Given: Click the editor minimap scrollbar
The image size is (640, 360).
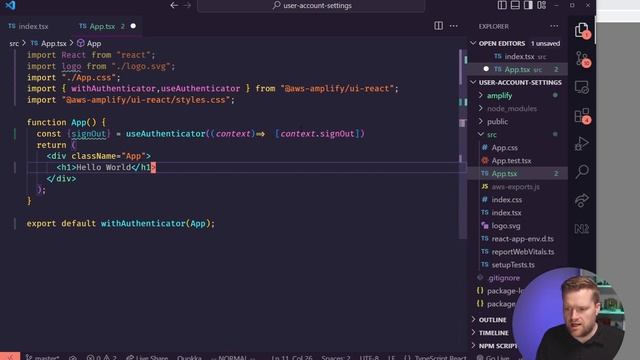Looking at the screenshot, I should coord(462,143).
